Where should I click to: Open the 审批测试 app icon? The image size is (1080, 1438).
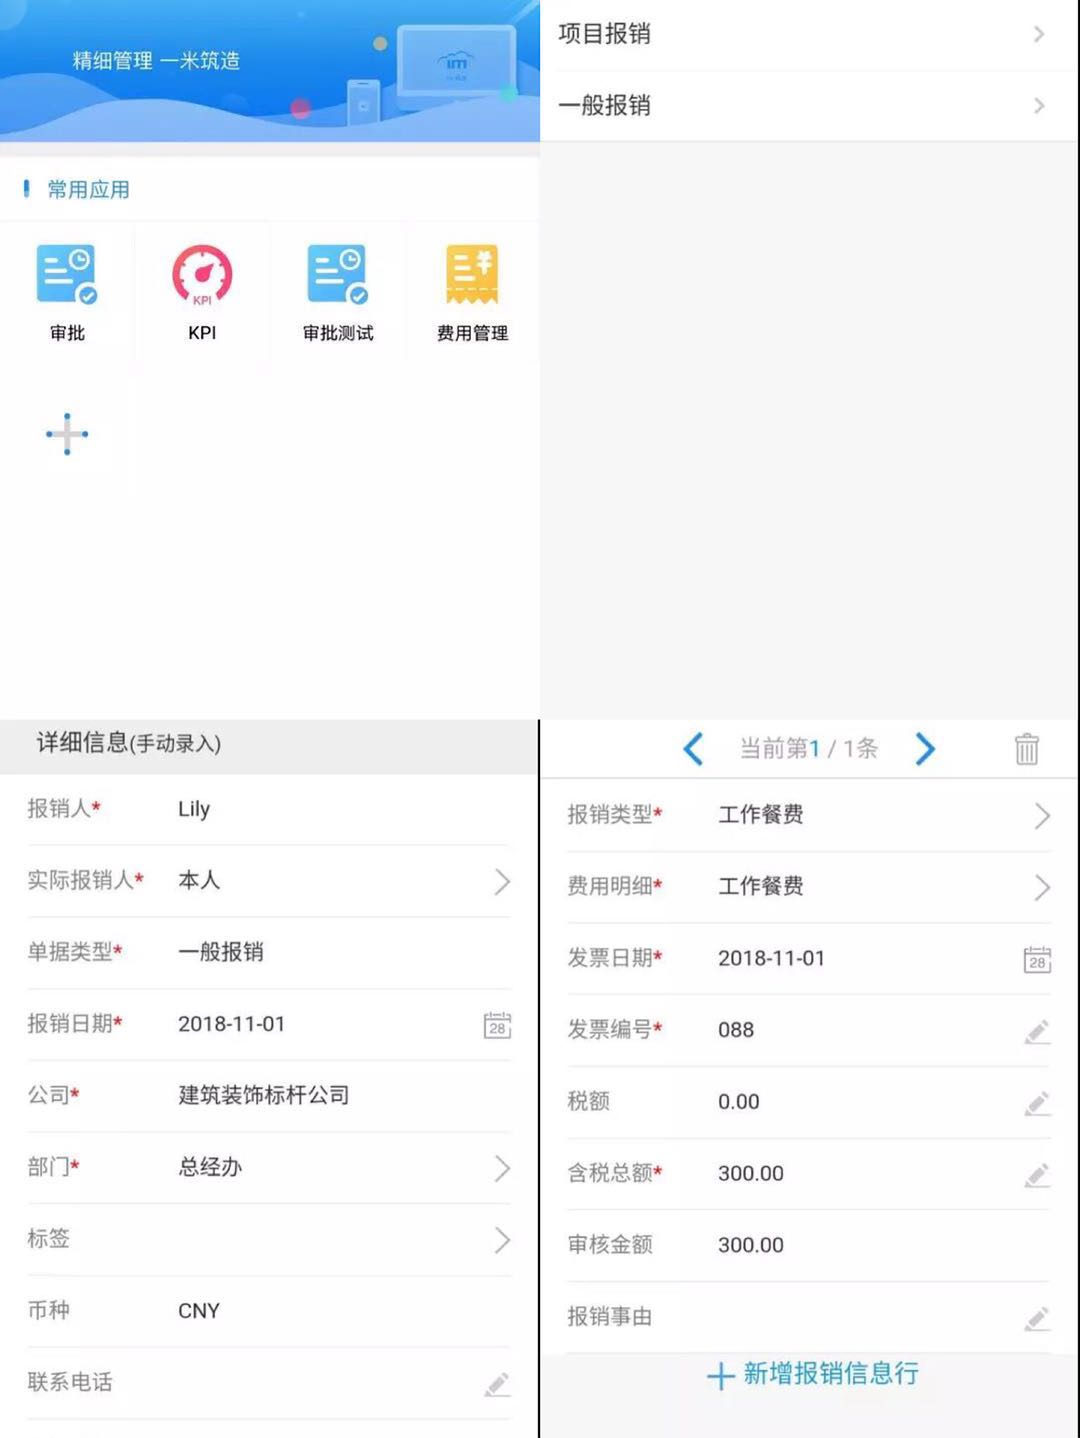[x=338, y=290]
